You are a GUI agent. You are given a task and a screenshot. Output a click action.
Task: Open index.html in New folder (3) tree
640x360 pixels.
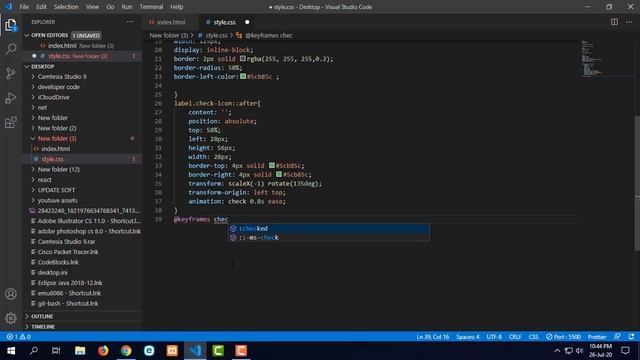coord(56,149)
